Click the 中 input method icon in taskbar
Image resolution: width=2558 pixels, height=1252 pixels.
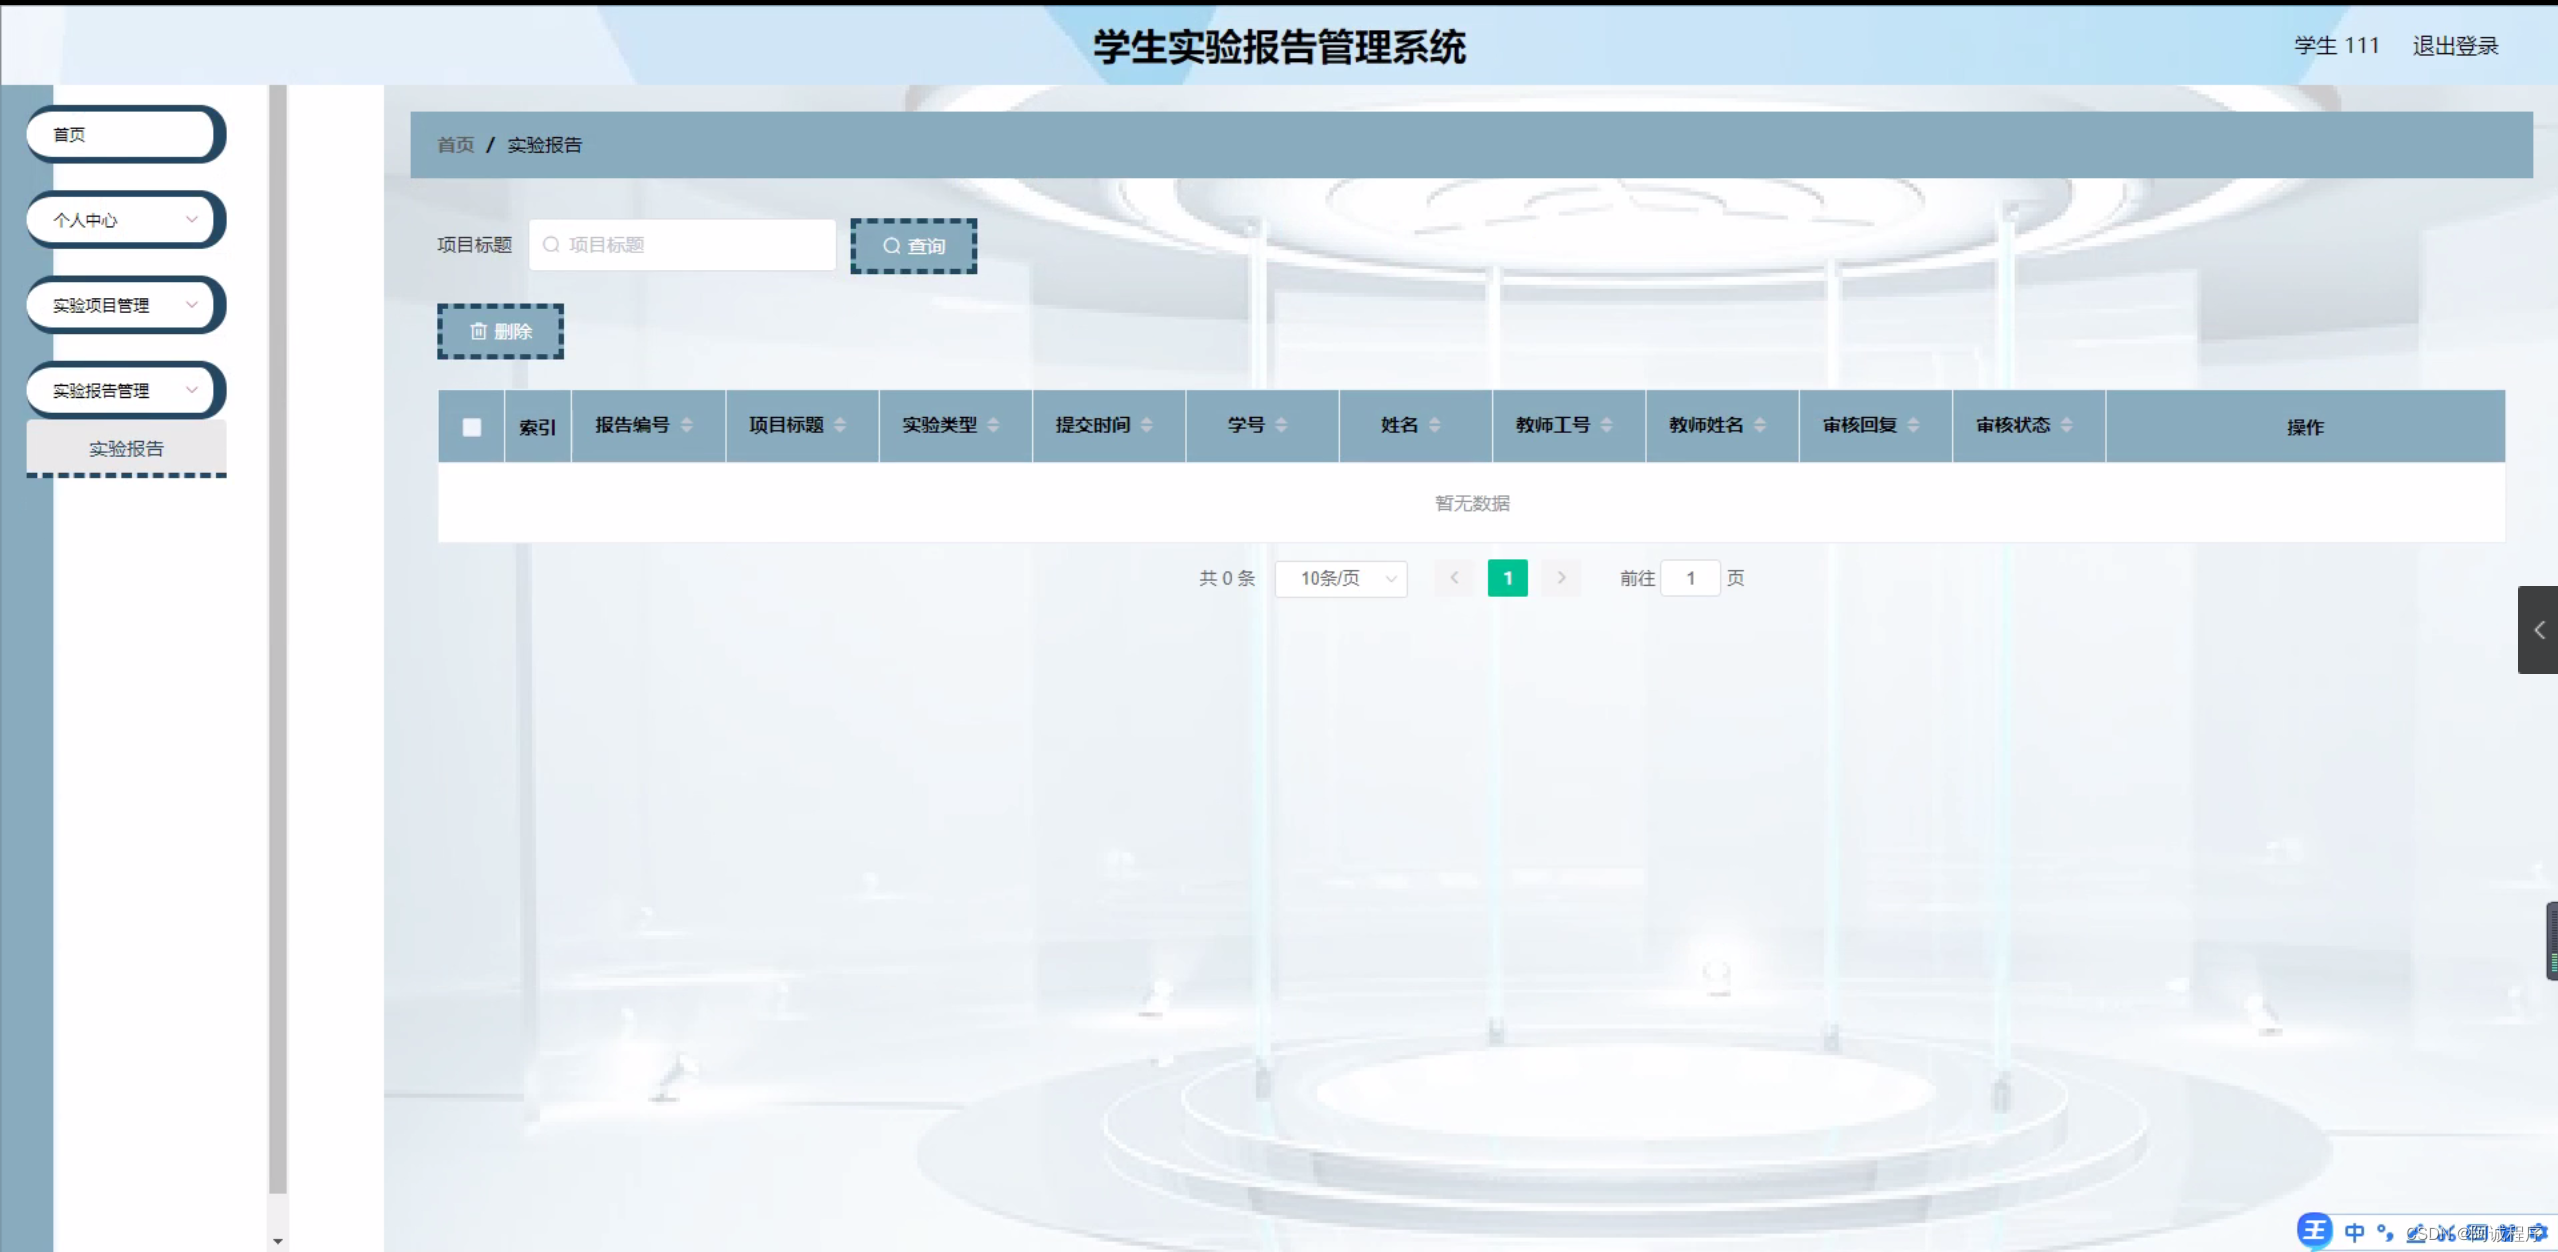click(x=2356, y=1233)
